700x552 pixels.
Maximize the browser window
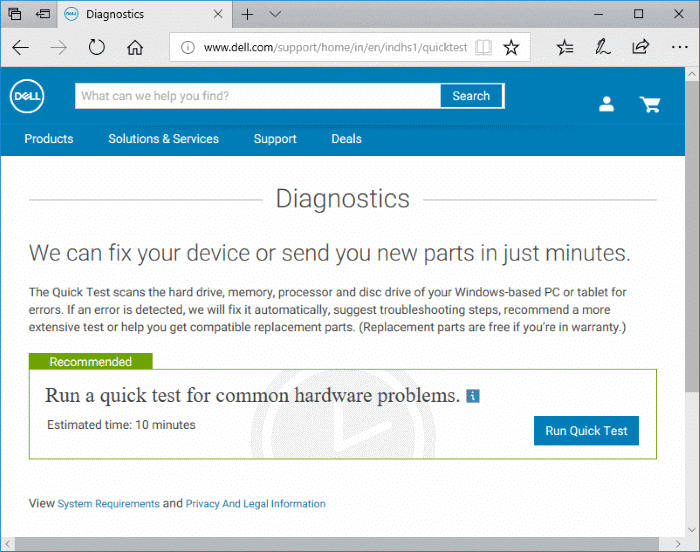(x=638, y=14)
